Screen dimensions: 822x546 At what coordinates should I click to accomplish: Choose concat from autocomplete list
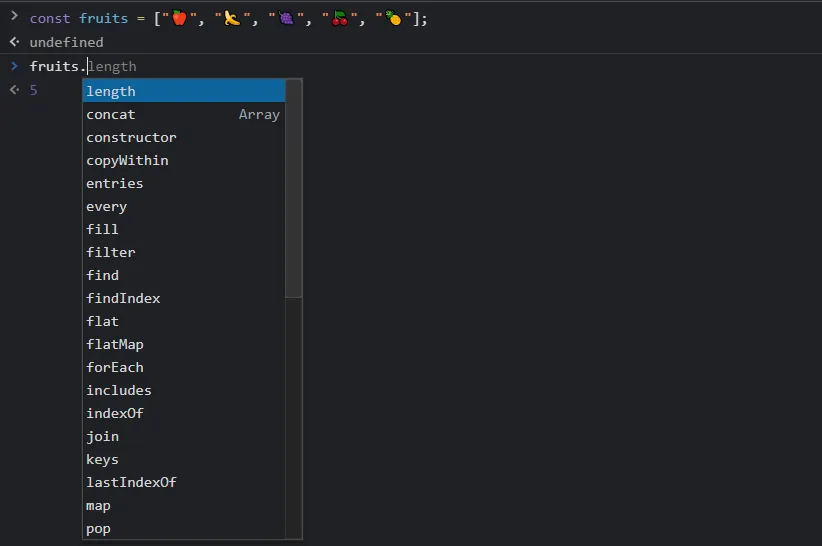(x=183, y=114)
